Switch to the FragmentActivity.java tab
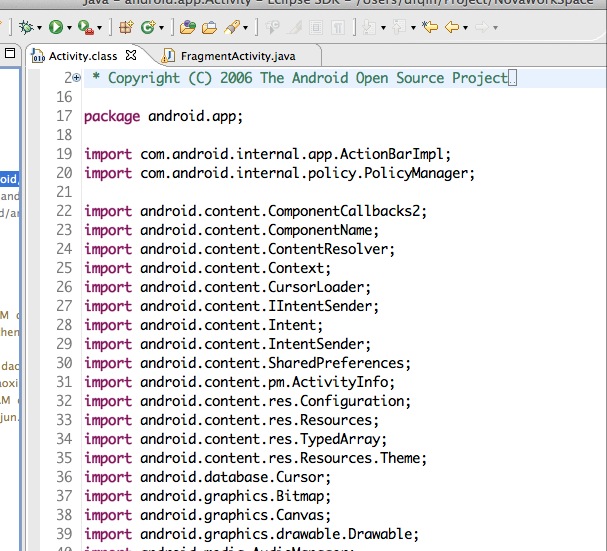Image resolution: width=607 pixels, height=551 pixels. pos(238,56)
